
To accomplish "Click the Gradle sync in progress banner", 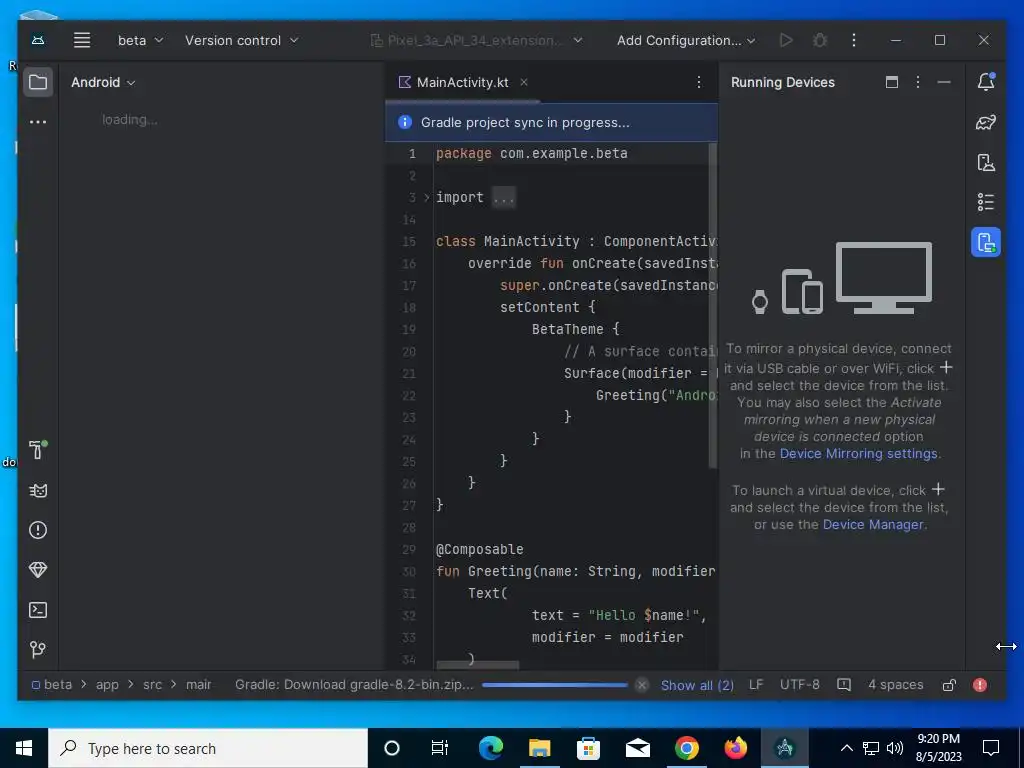I will [x=551, y=122].
